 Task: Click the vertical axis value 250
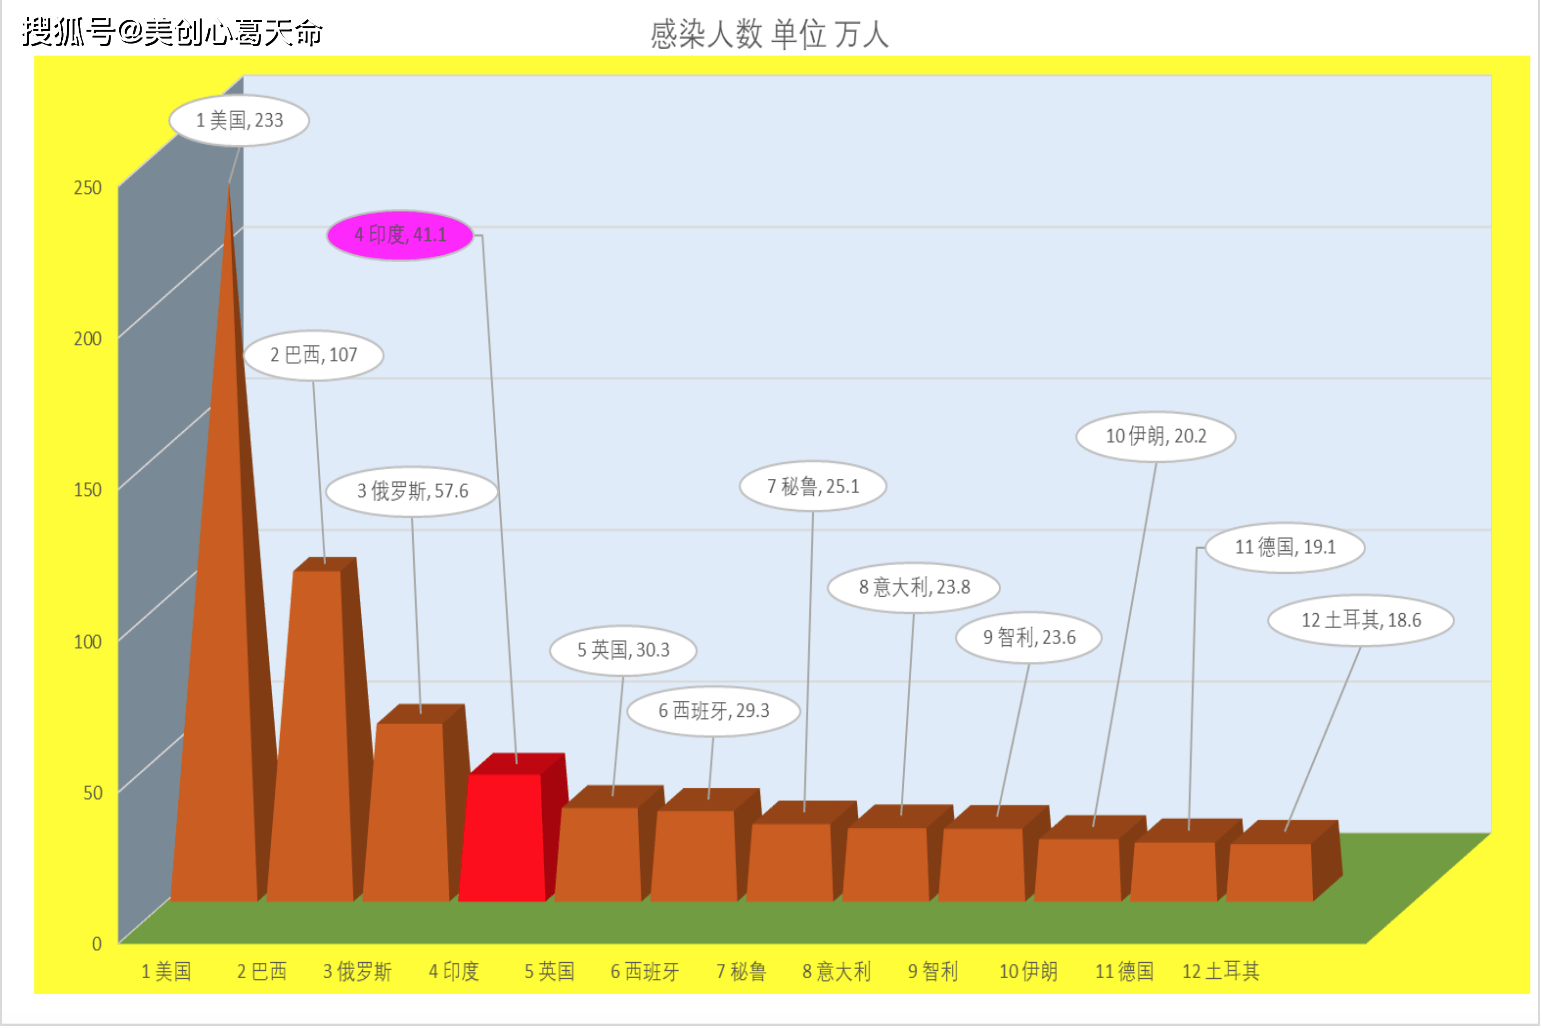(x=88, y=188)
